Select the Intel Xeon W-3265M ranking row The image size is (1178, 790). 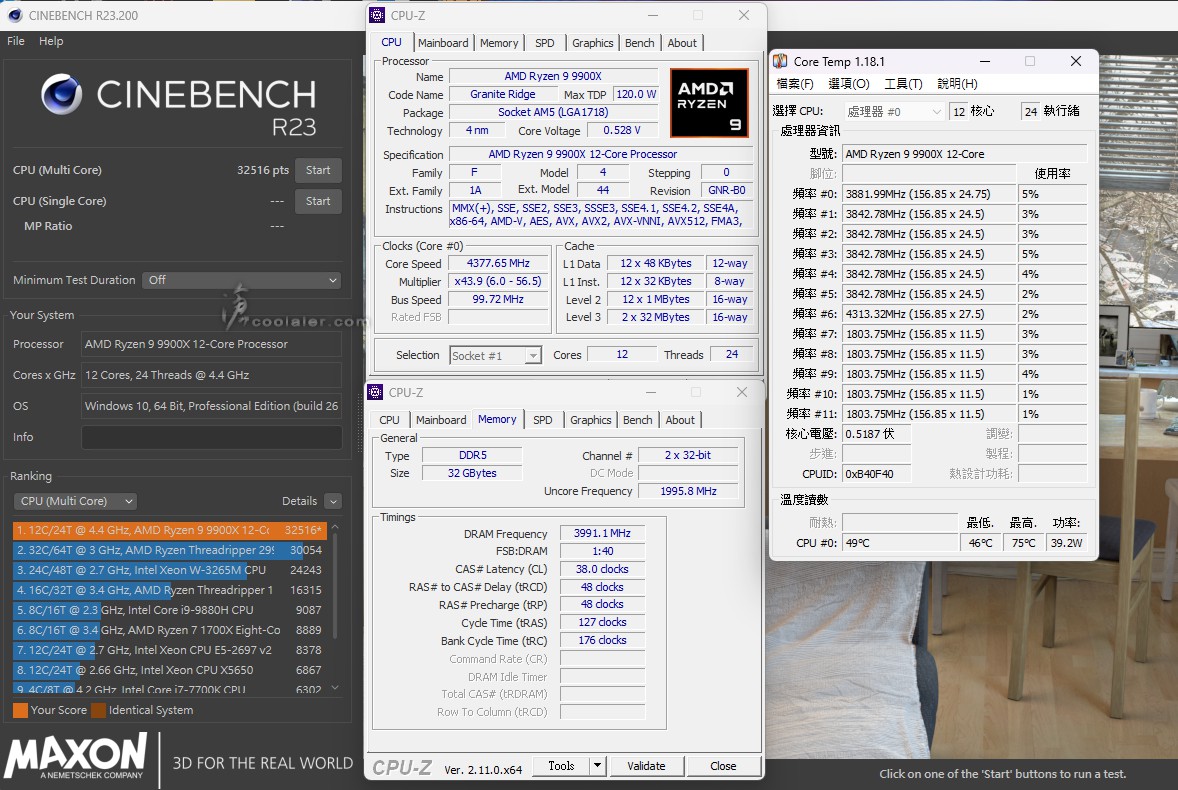[170, 570]
